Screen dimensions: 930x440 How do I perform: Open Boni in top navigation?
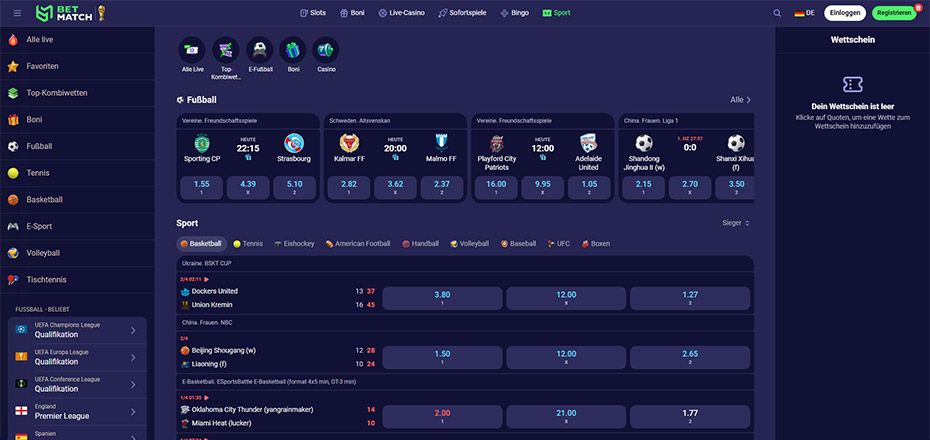(352, 12)
